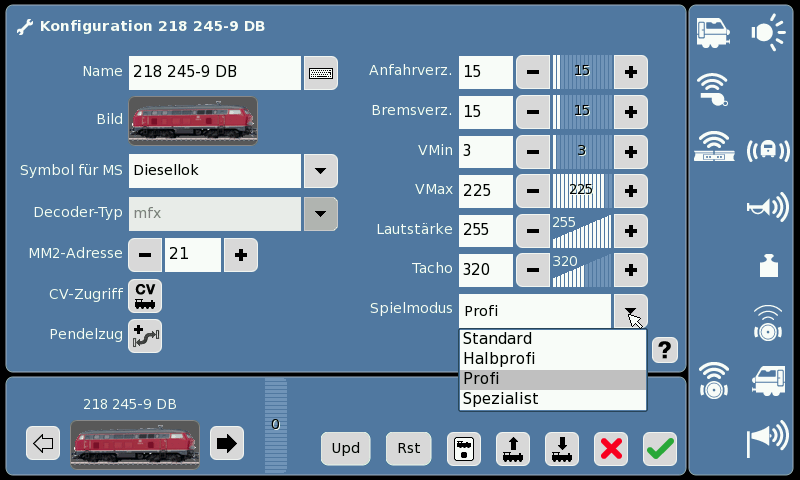Screen dimensions: 800x480
Task: Expand the Decoder-Typ dropdown arrow
Action: pos(321,214)
